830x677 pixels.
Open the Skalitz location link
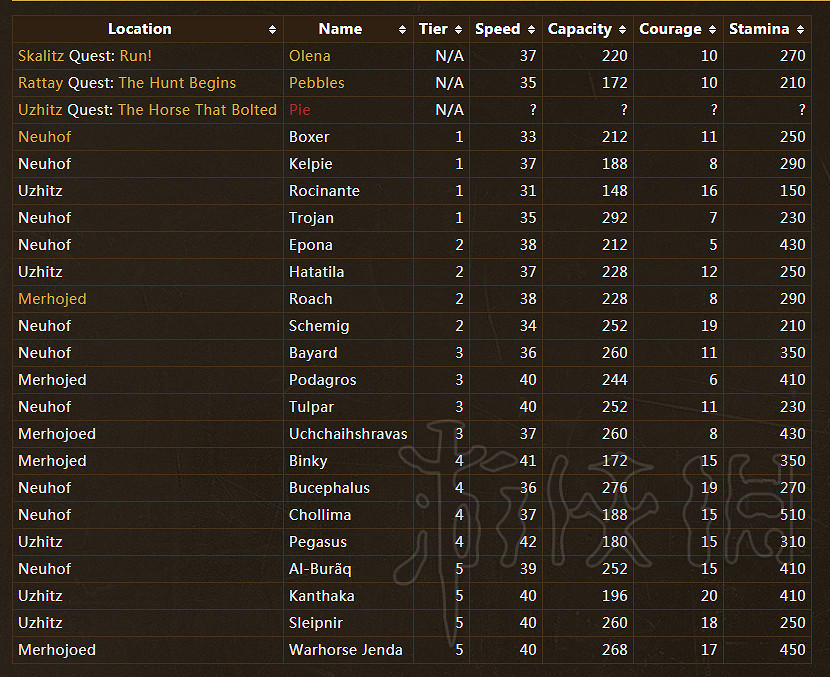pos(41,56)
